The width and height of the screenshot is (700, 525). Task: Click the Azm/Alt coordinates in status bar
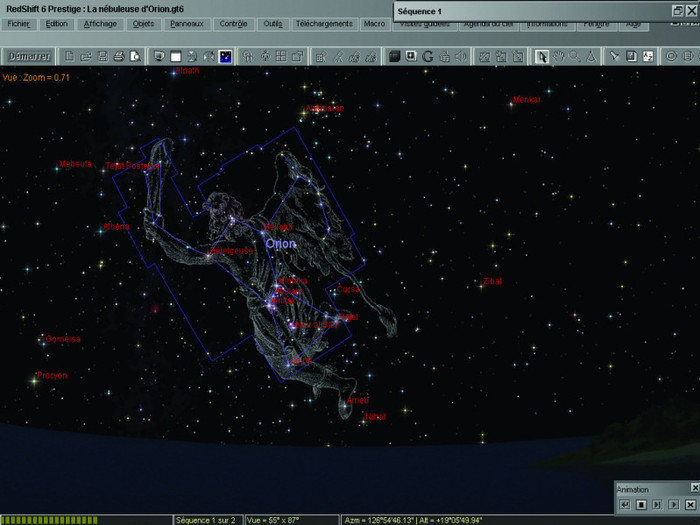coord(413,520)
